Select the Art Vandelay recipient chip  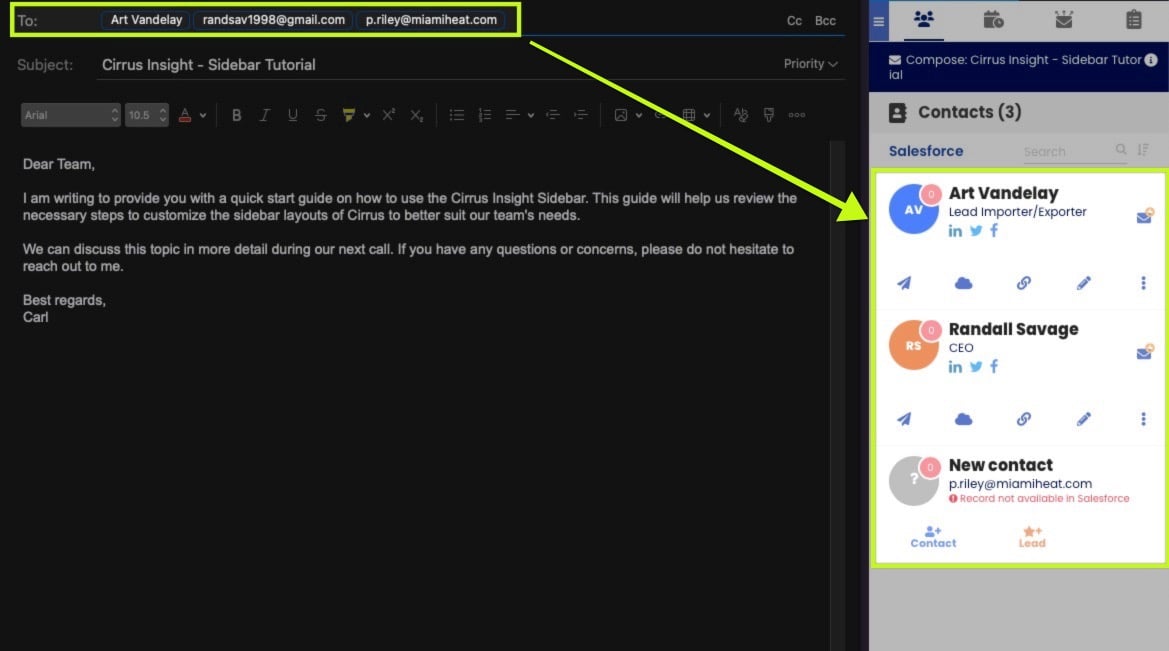(x=146, y=20)
